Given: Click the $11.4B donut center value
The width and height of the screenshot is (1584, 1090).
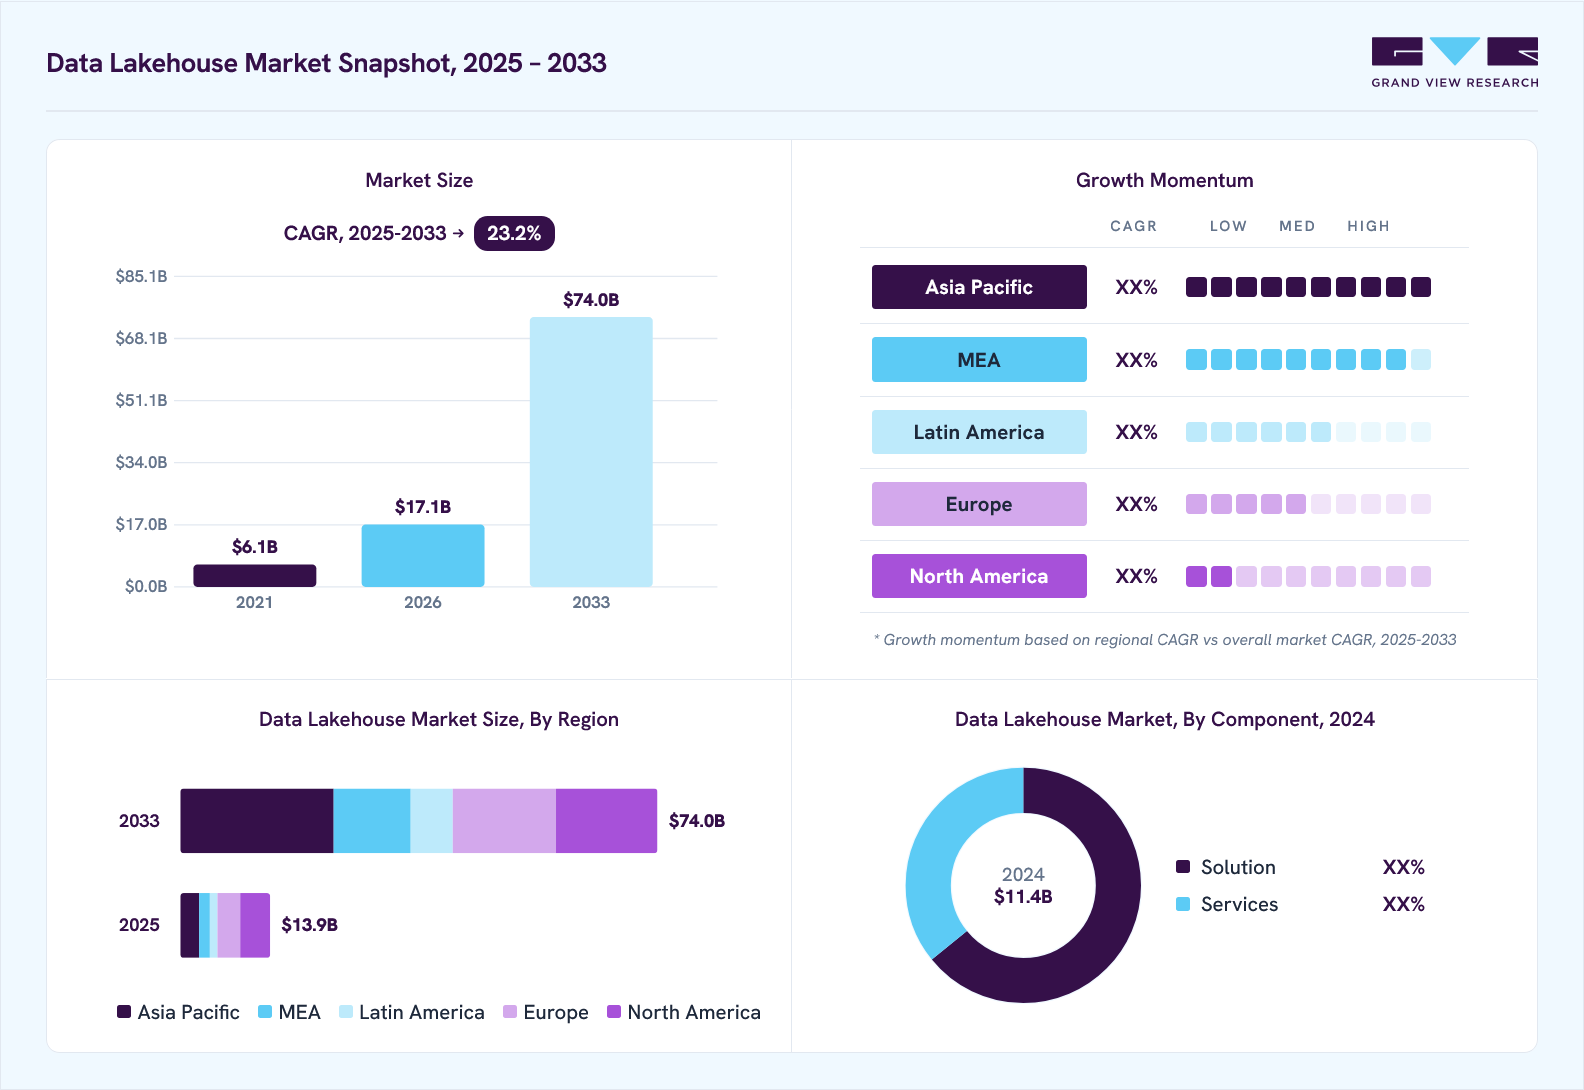Looking at the screenshot, I should [1023, 897].
